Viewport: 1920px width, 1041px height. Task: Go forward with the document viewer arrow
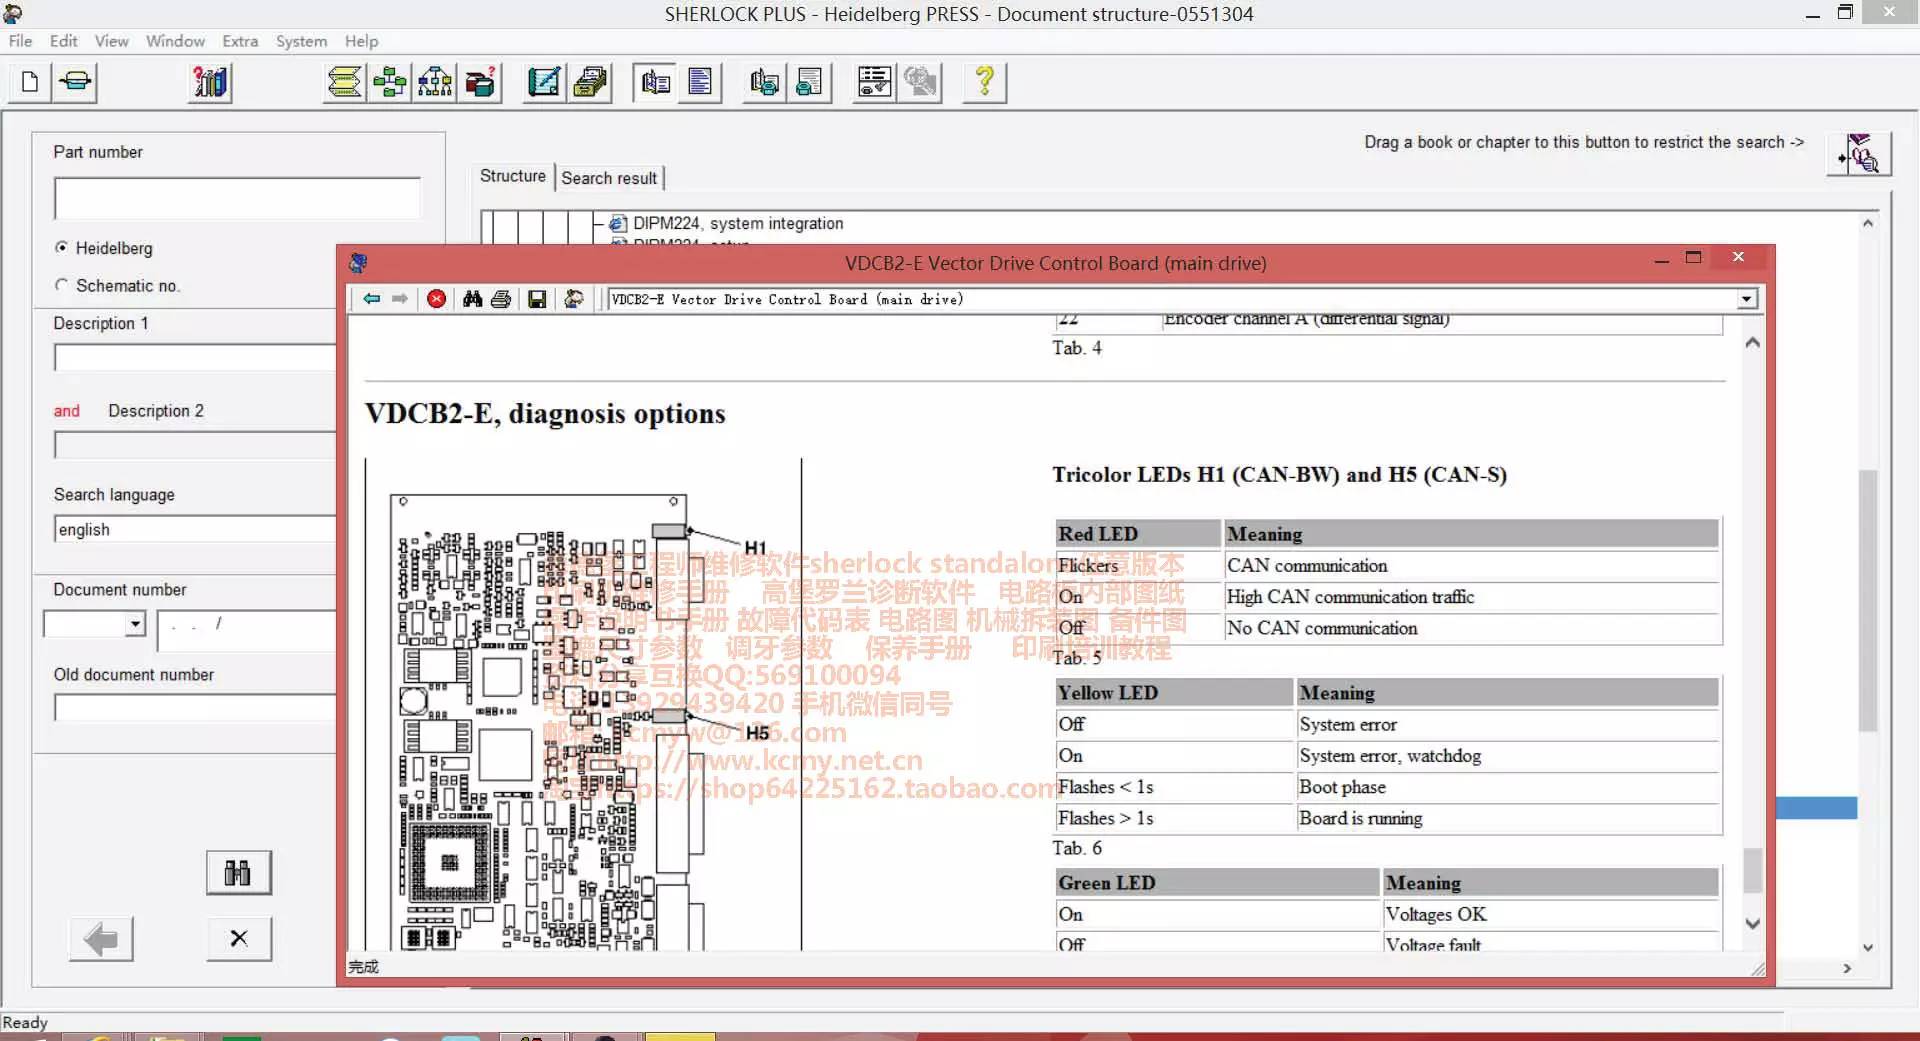pyautogui.click(x=400, y=299)
